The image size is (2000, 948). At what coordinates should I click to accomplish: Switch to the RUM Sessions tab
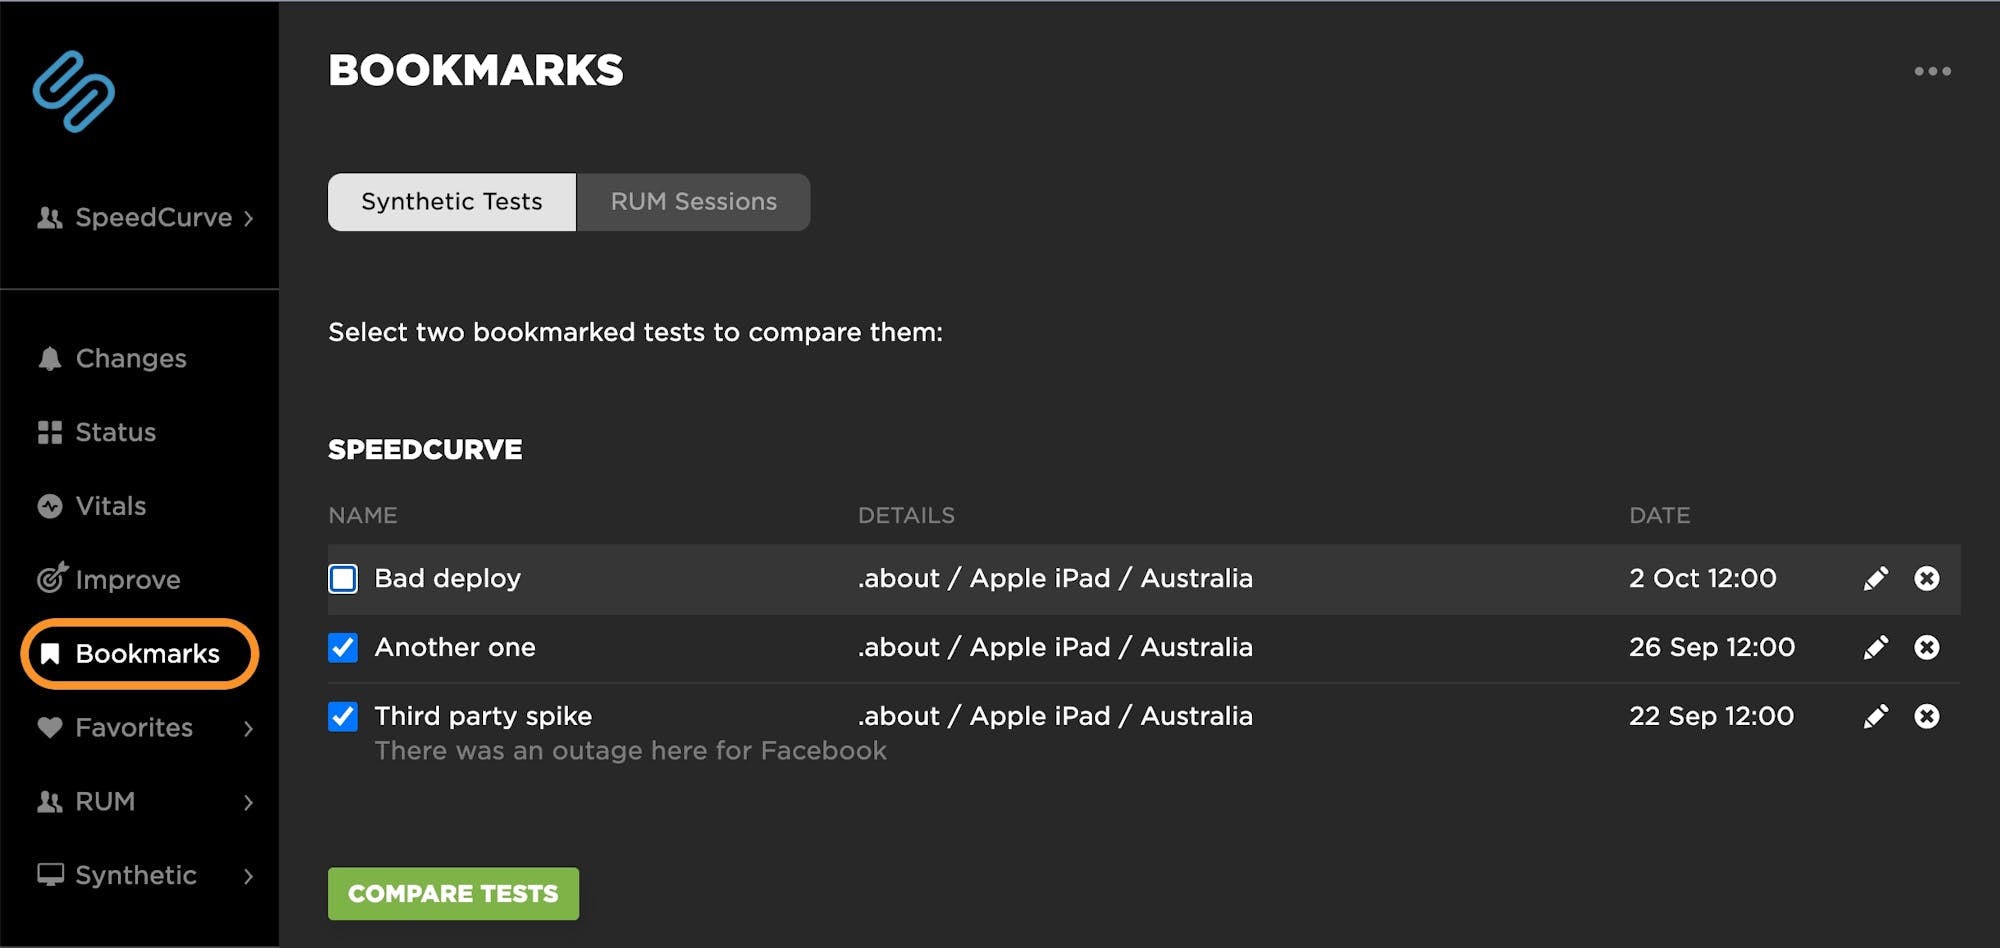click(693, 202)
